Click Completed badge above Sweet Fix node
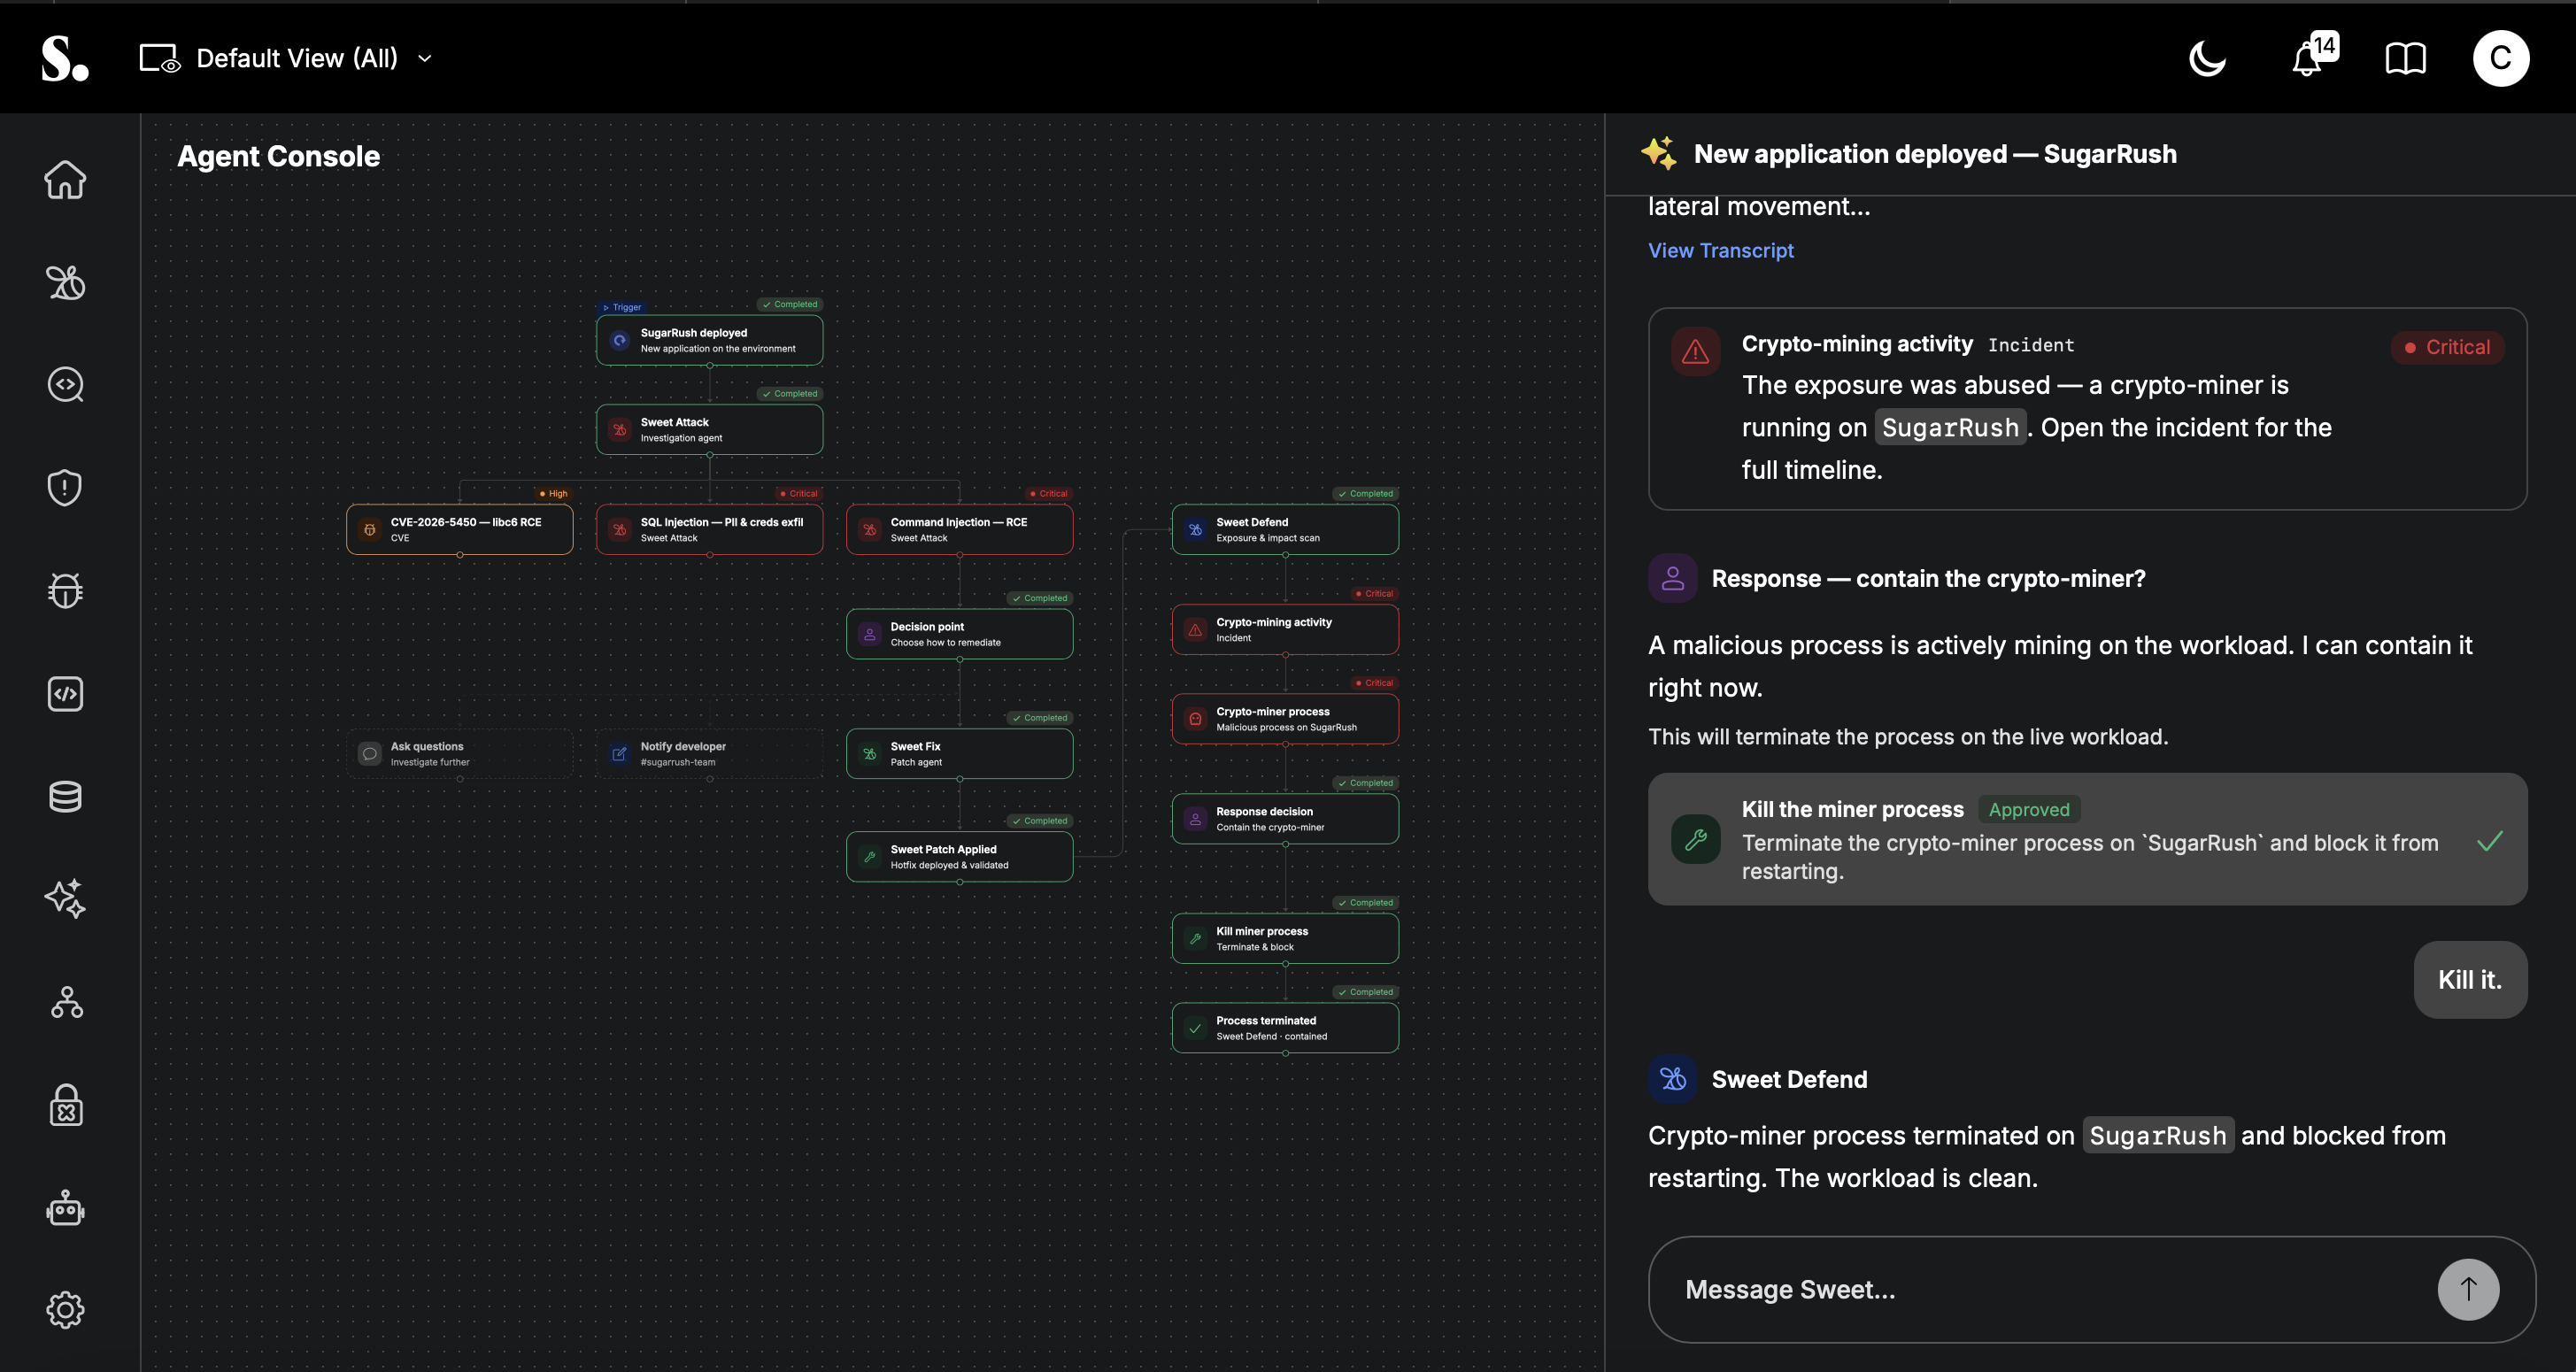 pyautogui.click(x=1040, y=717)
